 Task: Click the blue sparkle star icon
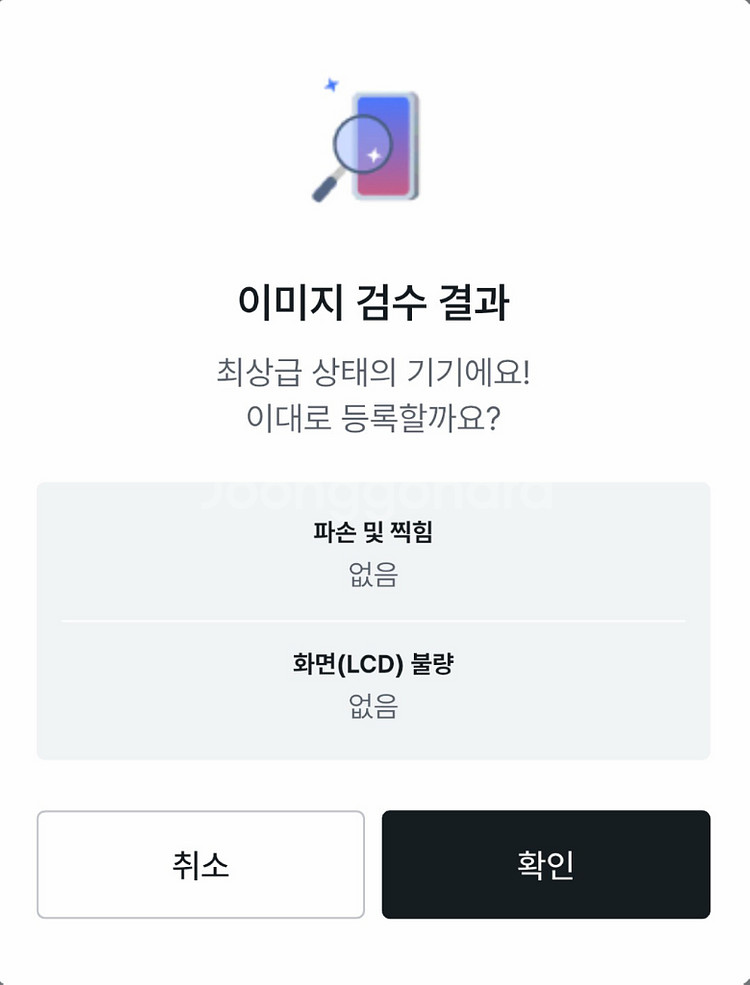(x=332, y=86)
